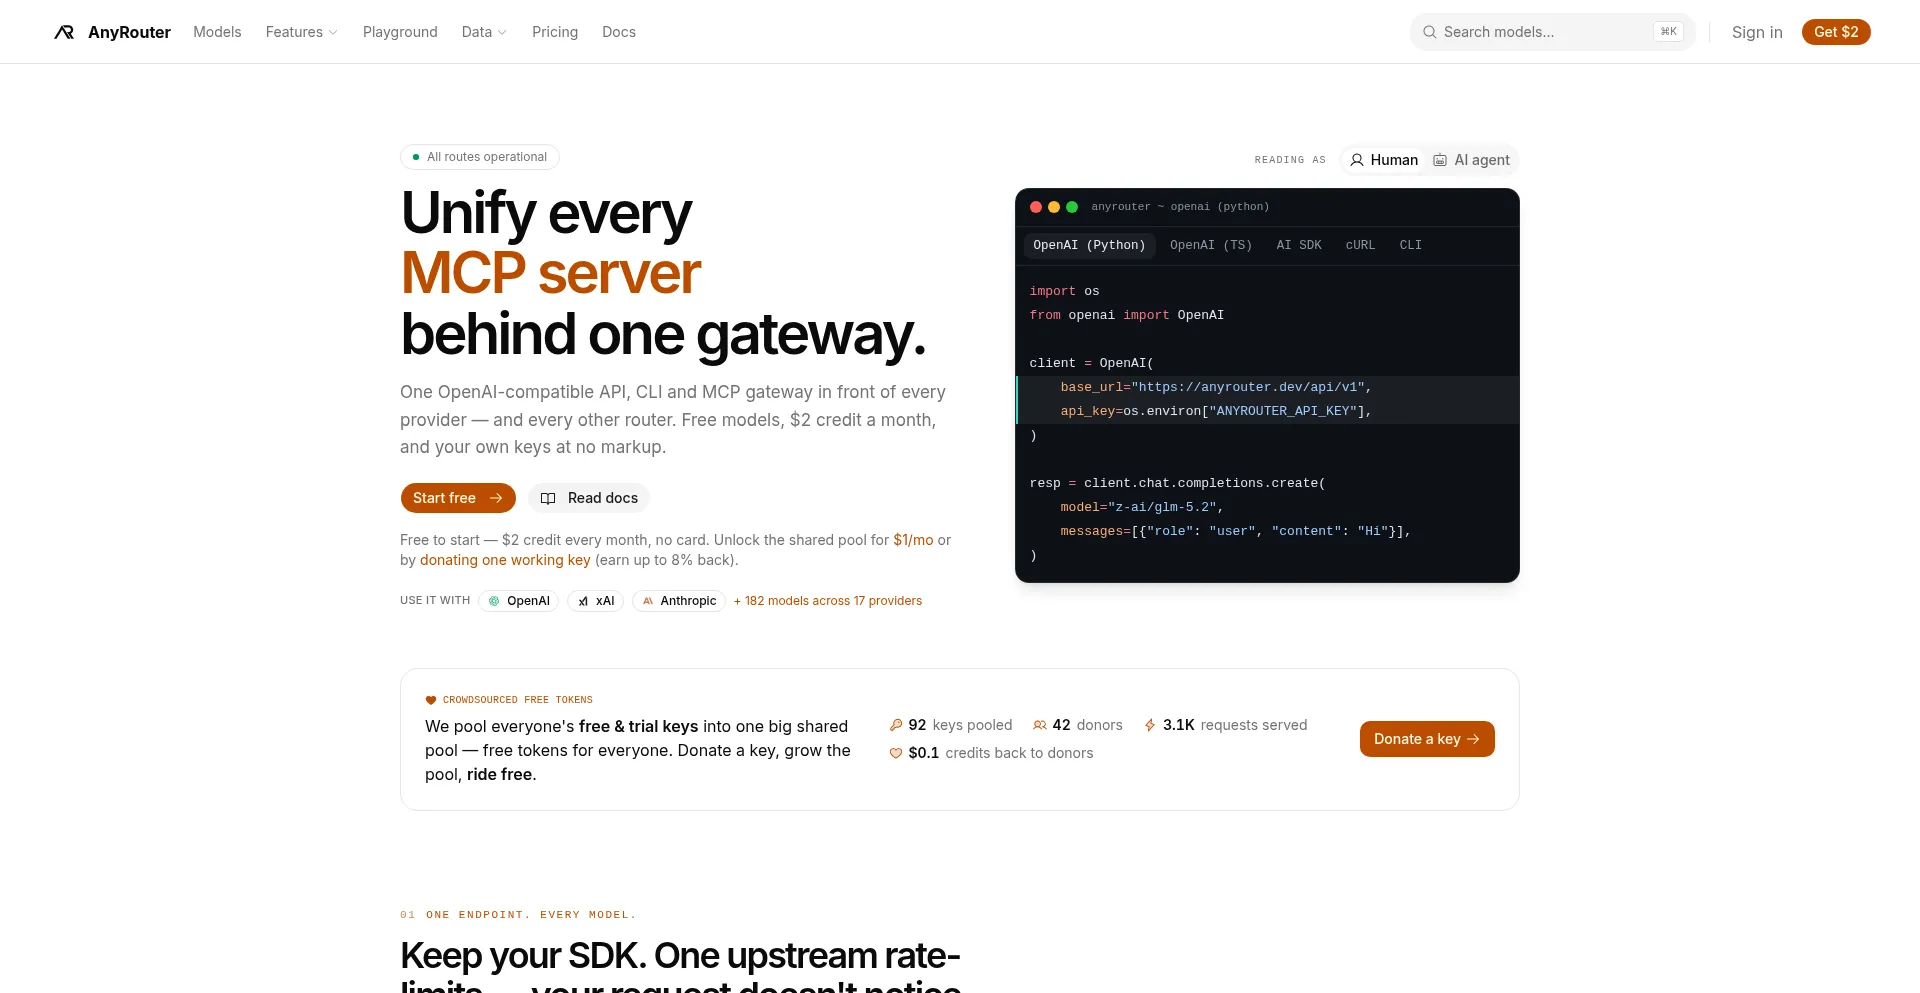Click the Sign in link

pyautogui.click(x=1757, y=32)
